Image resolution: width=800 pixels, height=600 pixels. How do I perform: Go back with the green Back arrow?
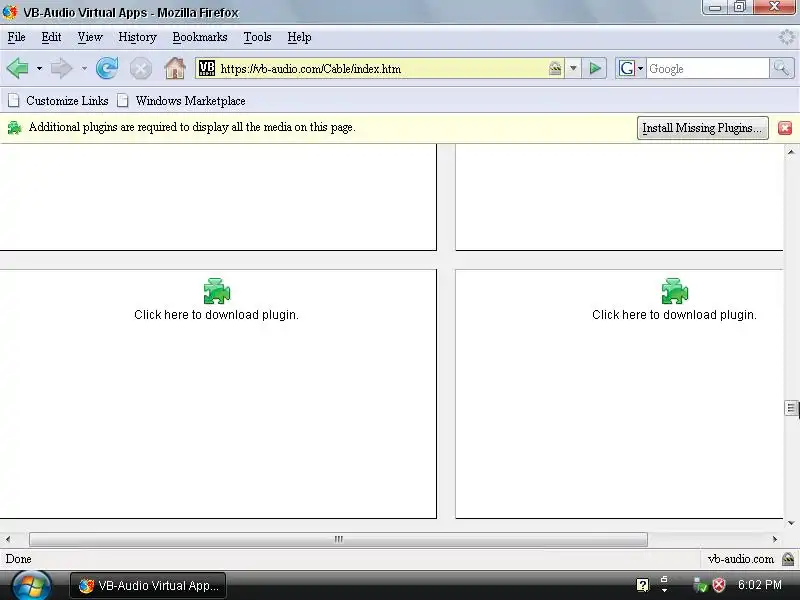(17, 68)
